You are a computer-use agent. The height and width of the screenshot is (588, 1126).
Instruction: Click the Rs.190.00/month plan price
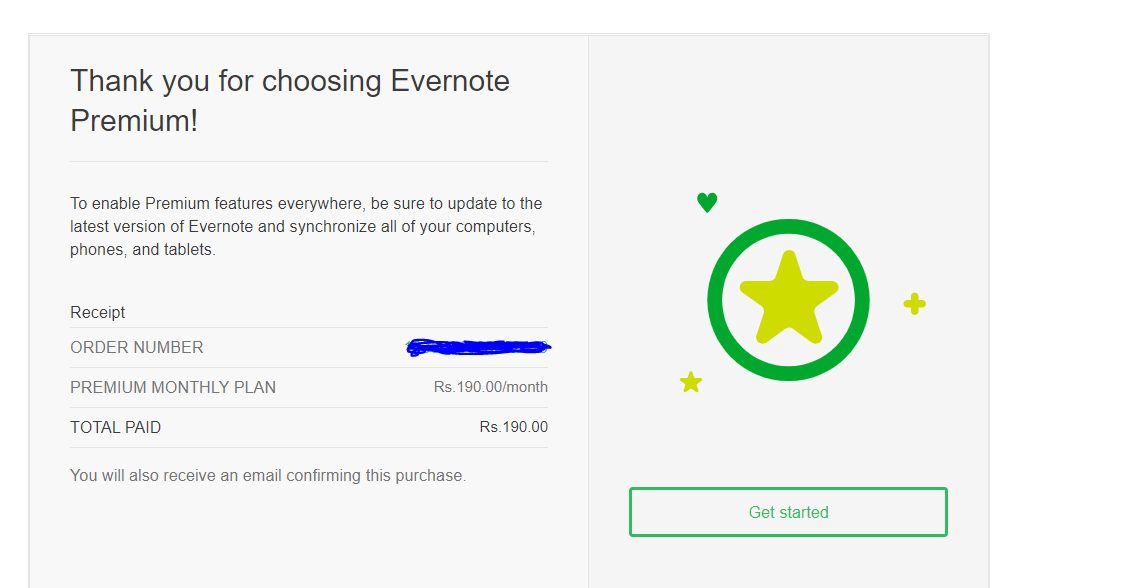pos(491,387)
